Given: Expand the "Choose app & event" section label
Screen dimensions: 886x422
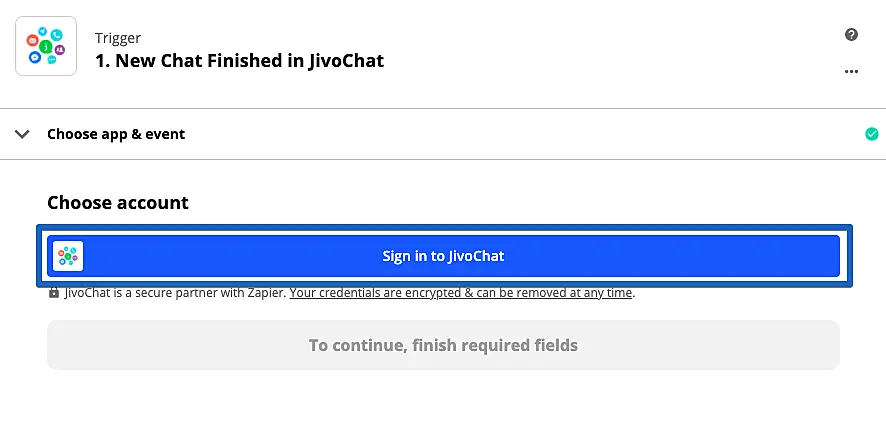Looking at the screenshot, I should [x=116, y=134].
